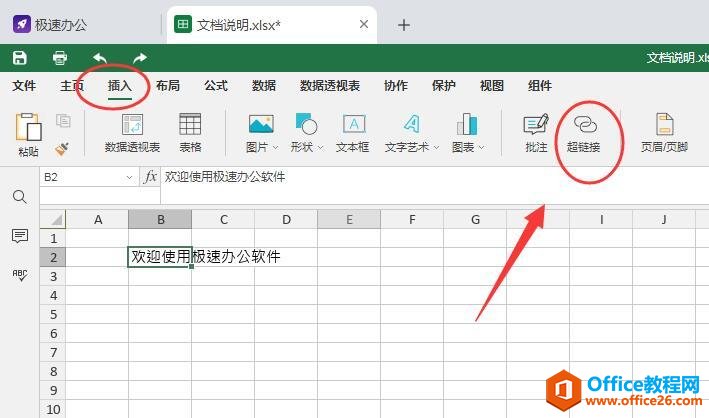The width and height of the screenshot is (709, 418).
Task: Expand the shape (形状) dropdown arrow
Action: click(321, 147)
